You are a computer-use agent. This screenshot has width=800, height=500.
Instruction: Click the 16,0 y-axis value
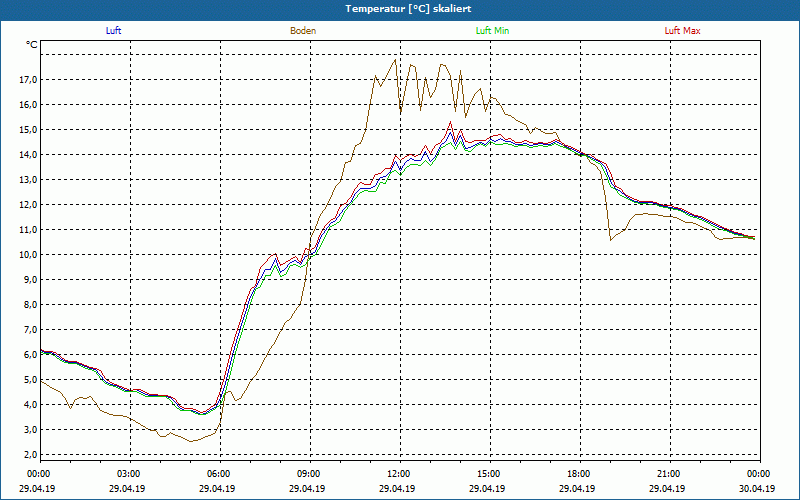tap(29, 105)
